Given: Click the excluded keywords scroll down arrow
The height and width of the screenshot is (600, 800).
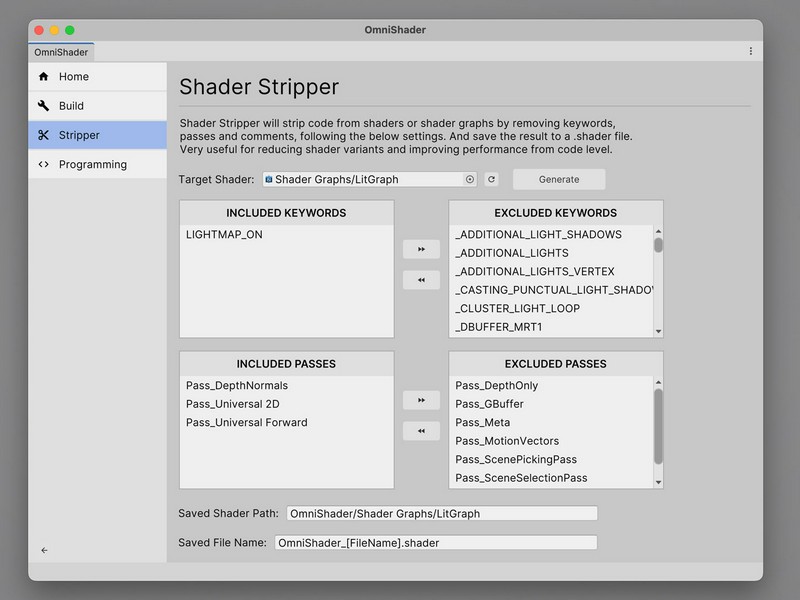Looking at the screenshot, I should pos(658,332).
